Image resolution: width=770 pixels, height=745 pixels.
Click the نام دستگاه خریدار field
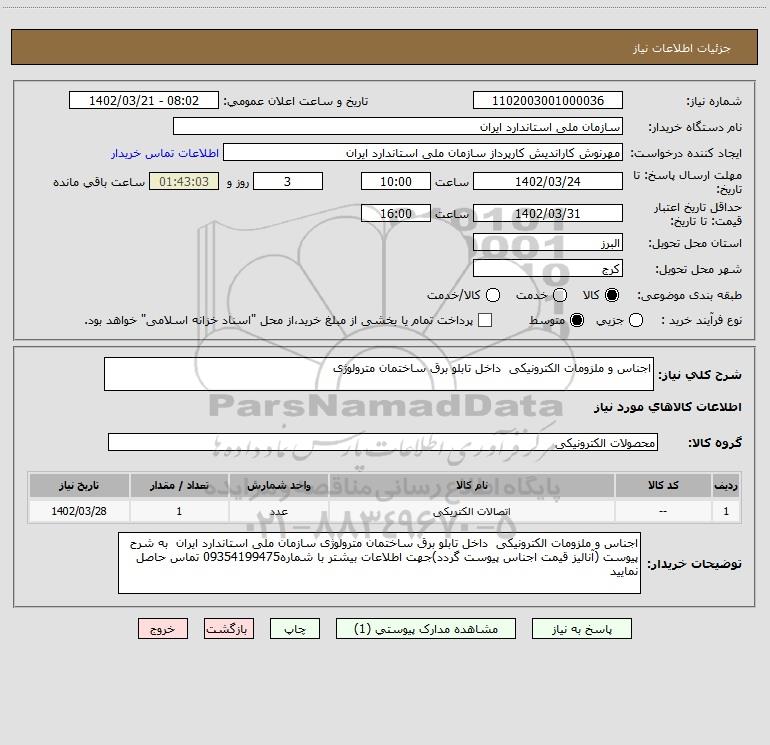398,126
